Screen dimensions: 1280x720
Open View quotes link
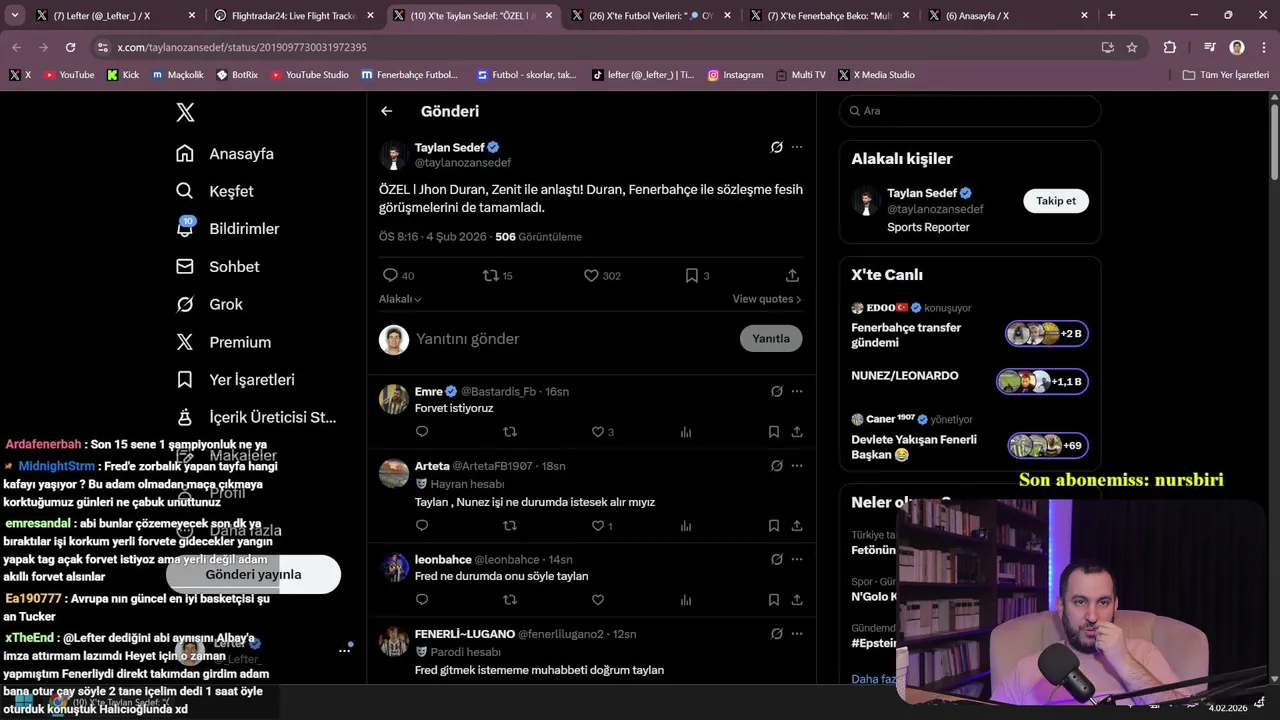pos(767,299)
